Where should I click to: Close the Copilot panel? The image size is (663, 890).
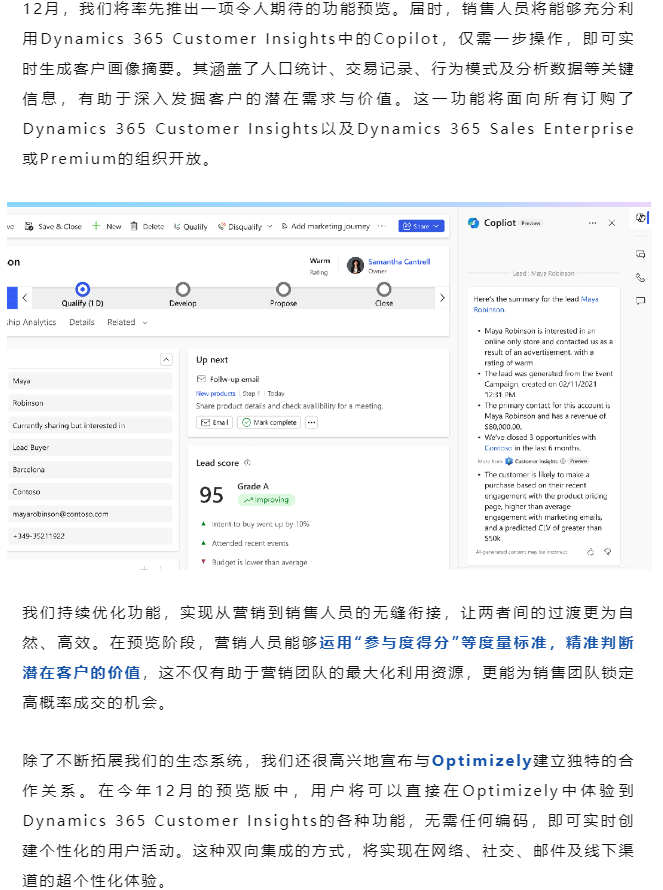612,223
